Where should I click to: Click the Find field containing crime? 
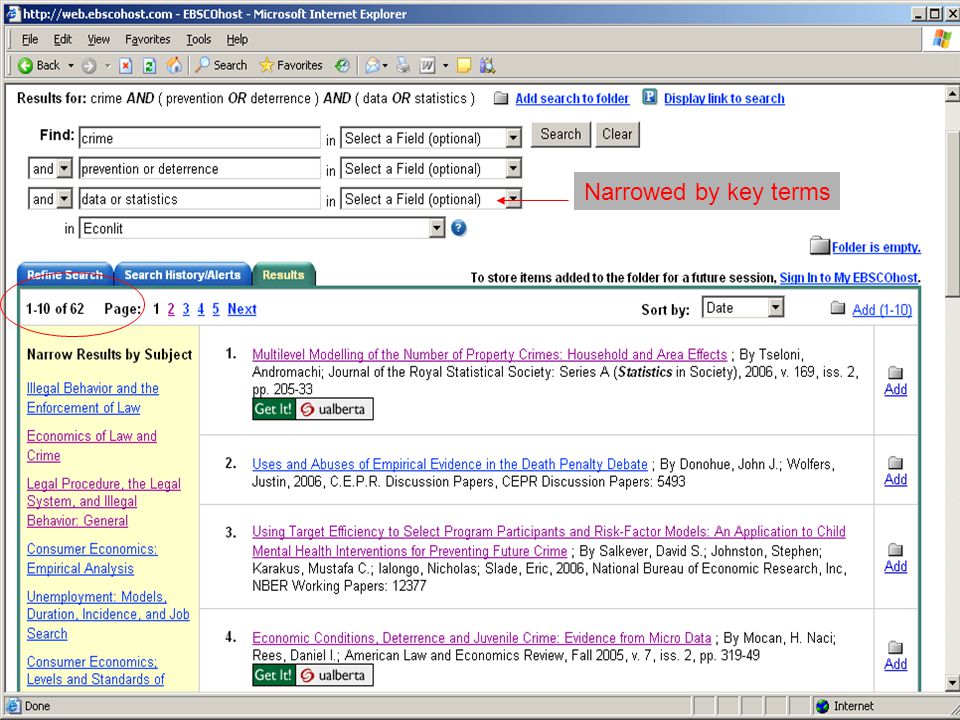[200, 138]
